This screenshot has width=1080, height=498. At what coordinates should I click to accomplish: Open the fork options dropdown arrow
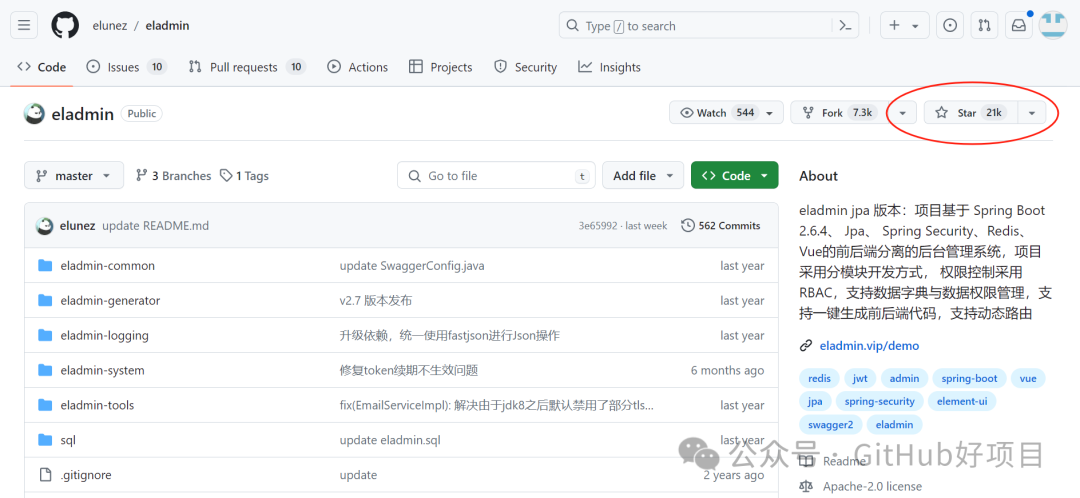[x=903, y=113]
